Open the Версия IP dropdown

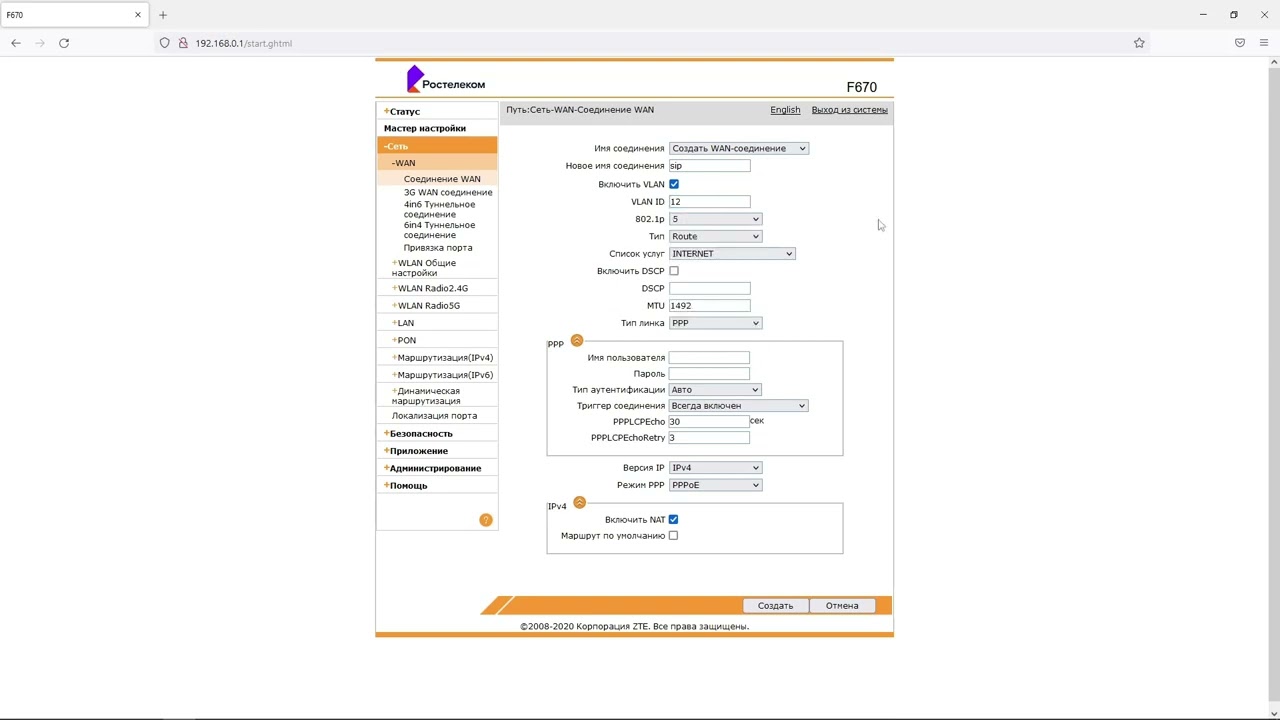pyautogui.click(x=715, y=468)
